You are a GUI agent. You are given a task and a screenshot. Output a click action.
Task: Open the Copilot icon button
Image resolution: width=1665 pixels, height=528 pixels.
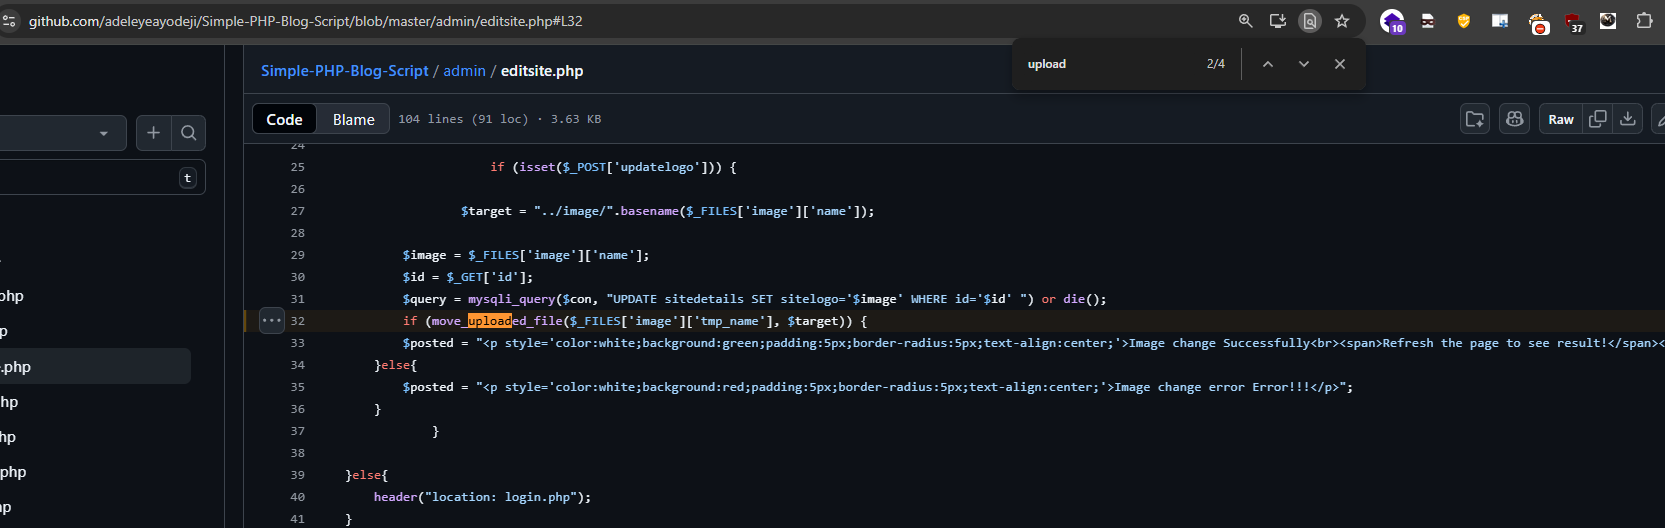[1515, 119]
